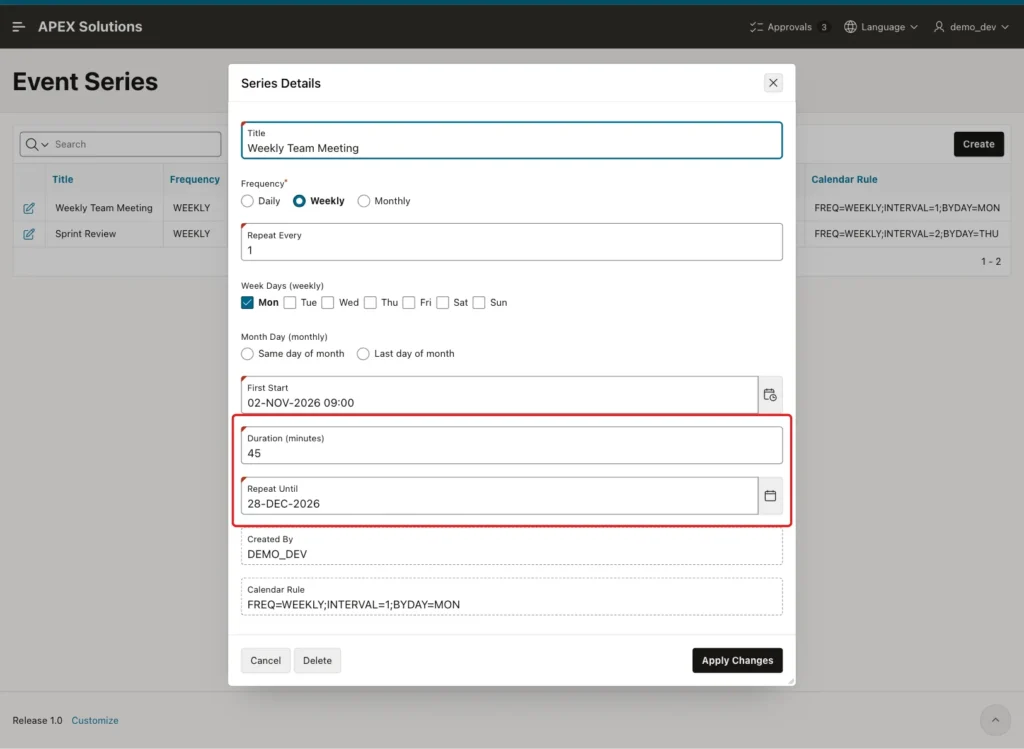The height and width of the screenshot is (749, 1024).
Task: Go to APEX Solutions home title
Action: coord(90,27)
